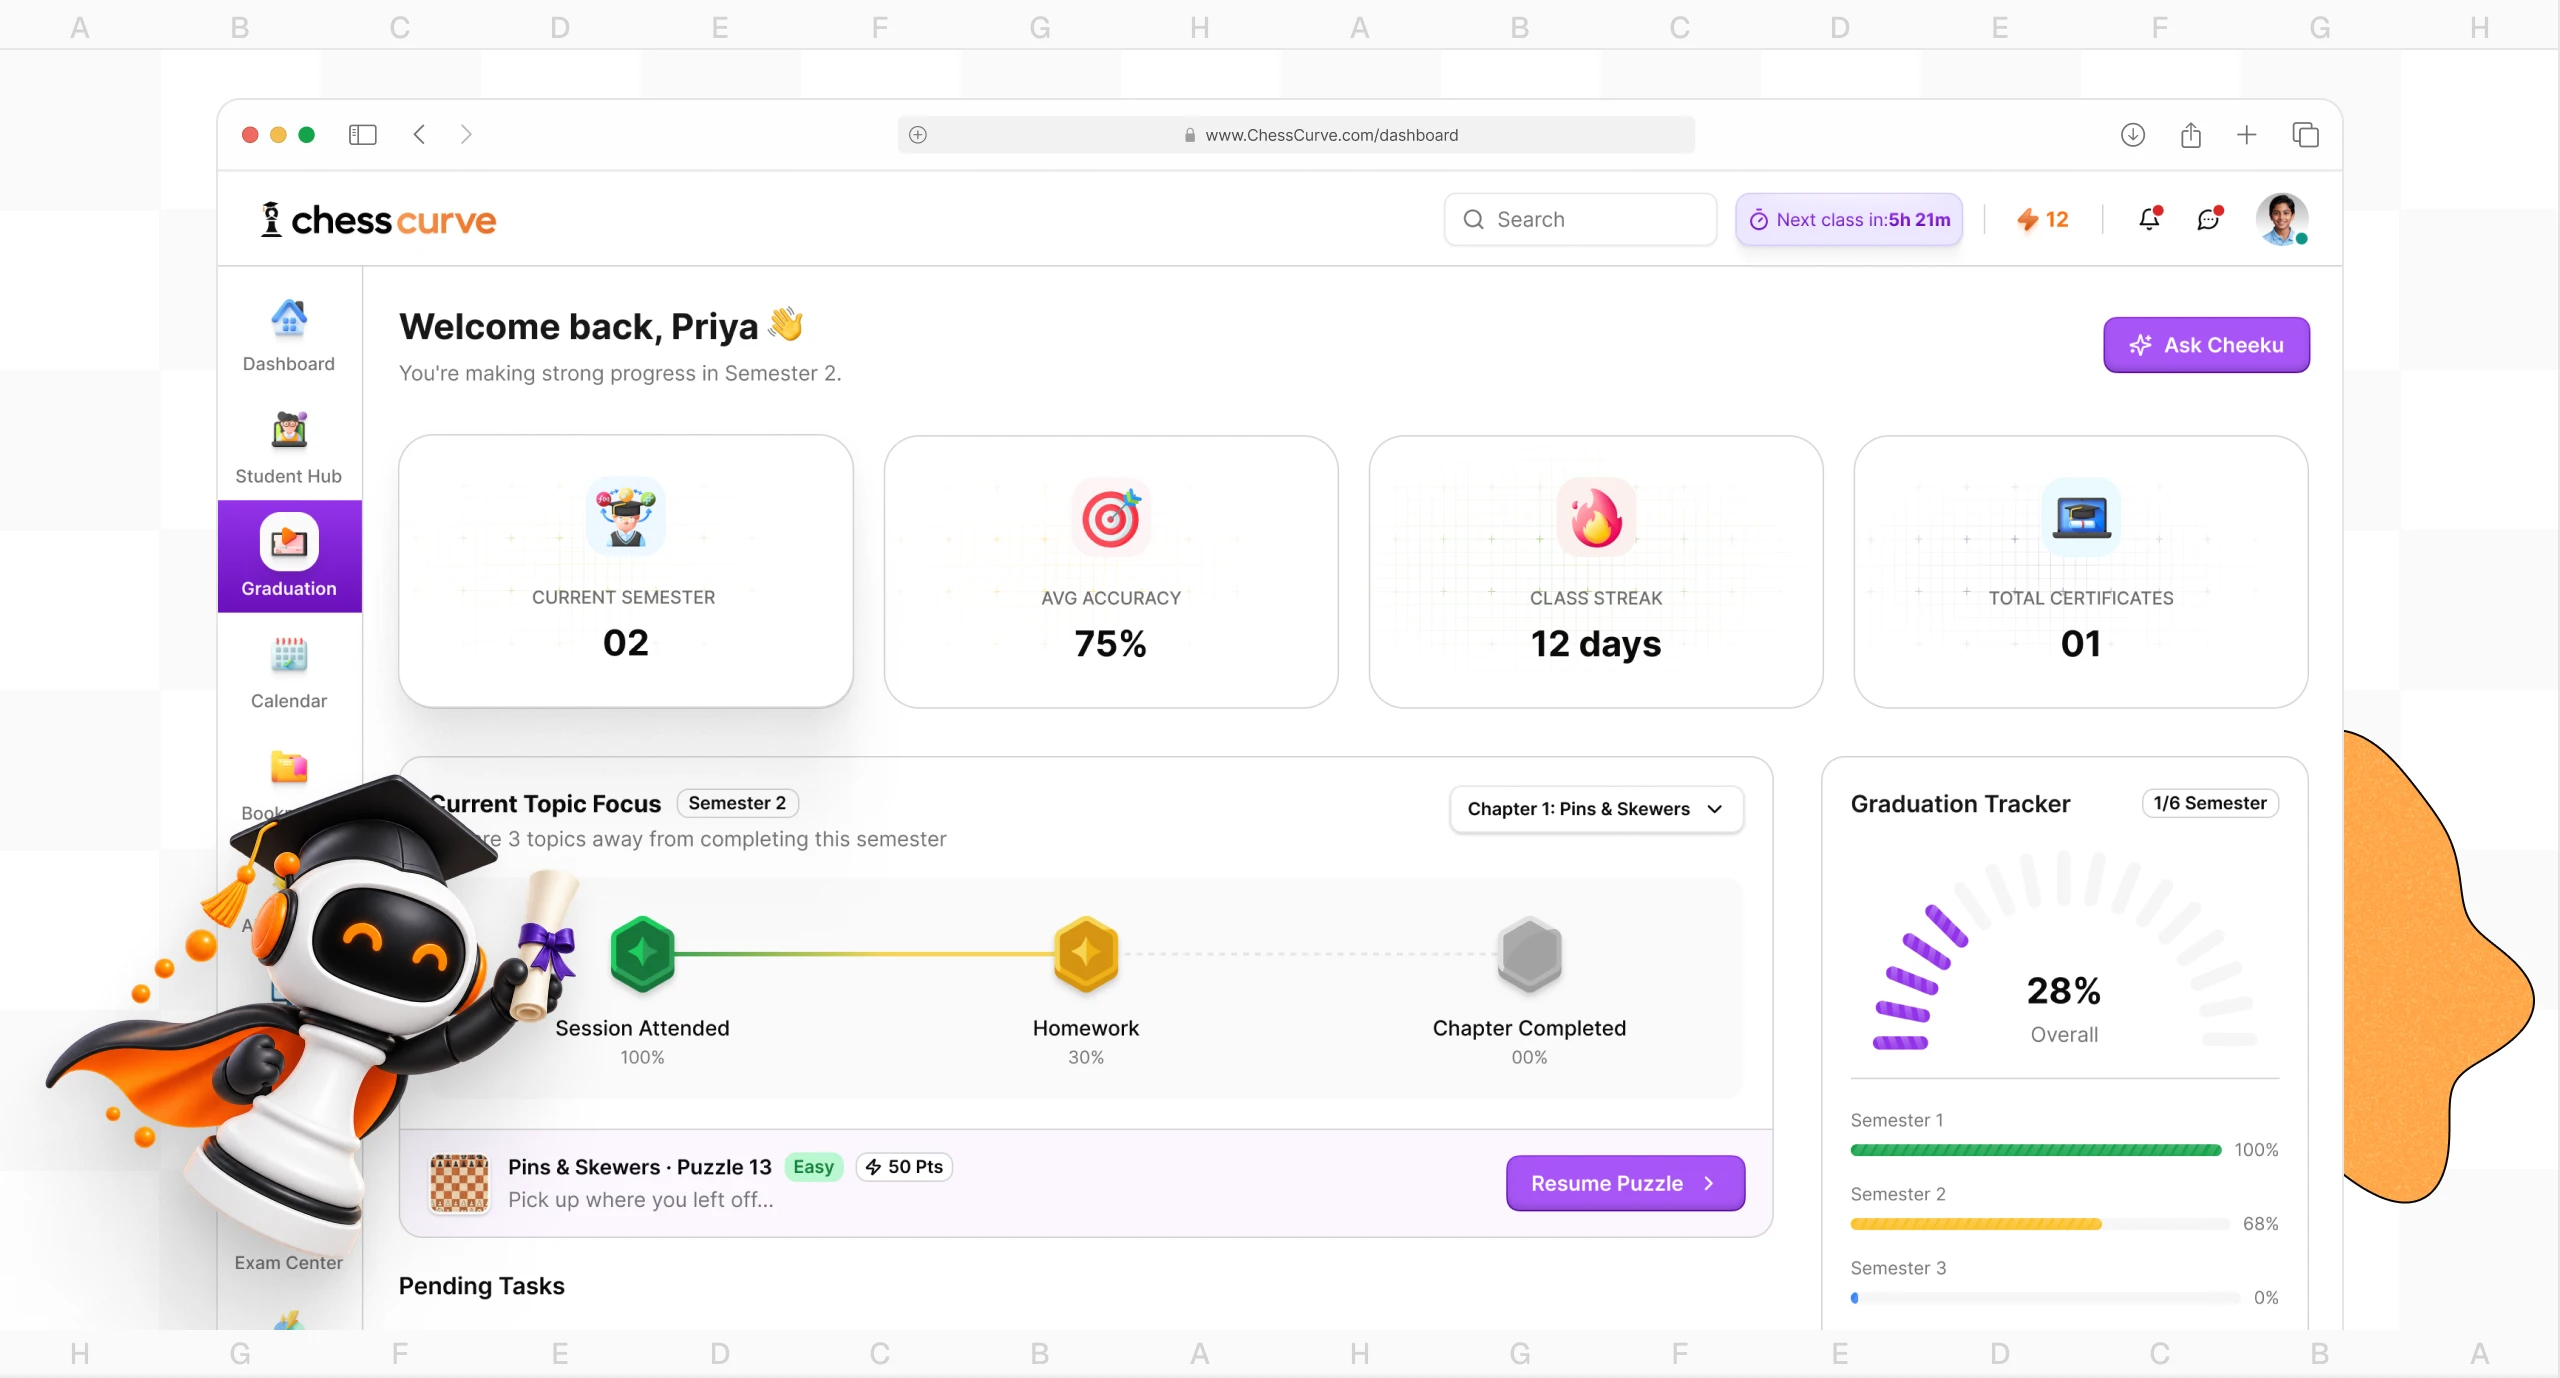Click the Avg Accuracy card
The image size is (2560, 1378).
(1111, 571)
